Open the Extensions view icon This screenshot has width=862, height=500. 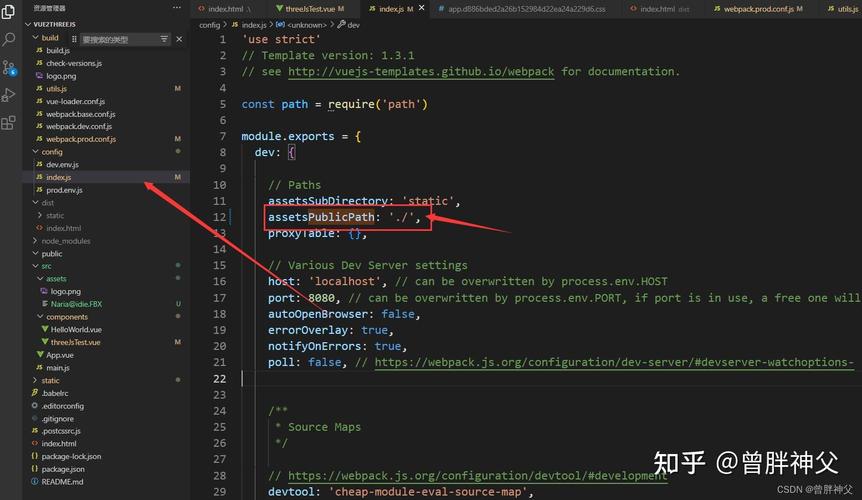[x=9, y=123]
